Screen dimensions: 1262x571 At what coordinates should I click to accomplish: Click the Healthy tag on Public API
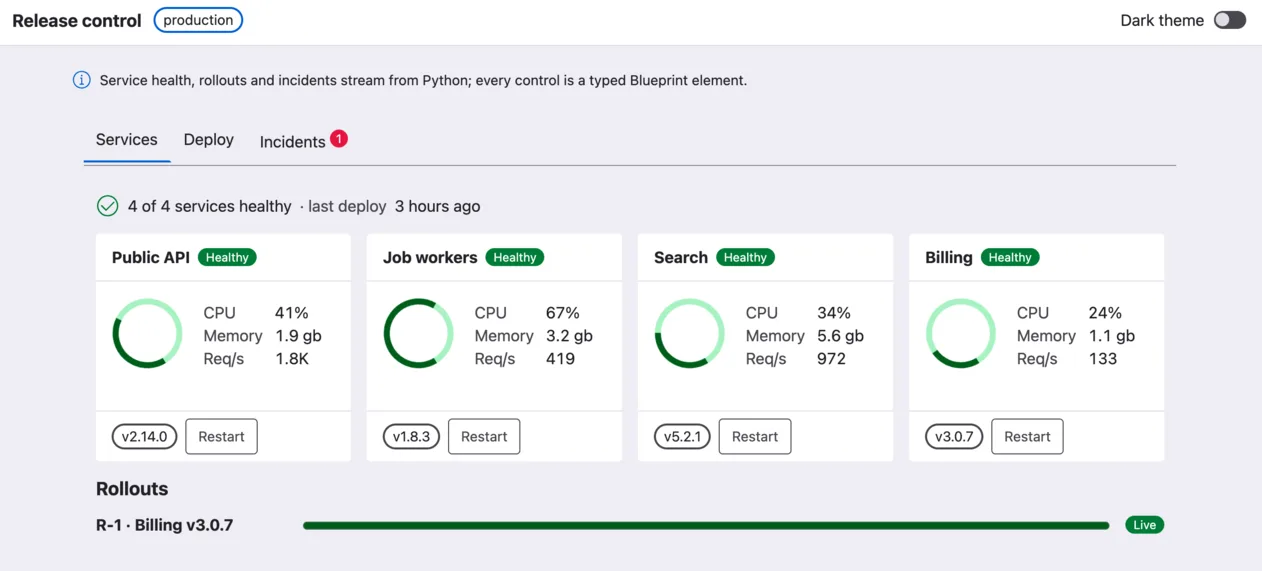227,257
